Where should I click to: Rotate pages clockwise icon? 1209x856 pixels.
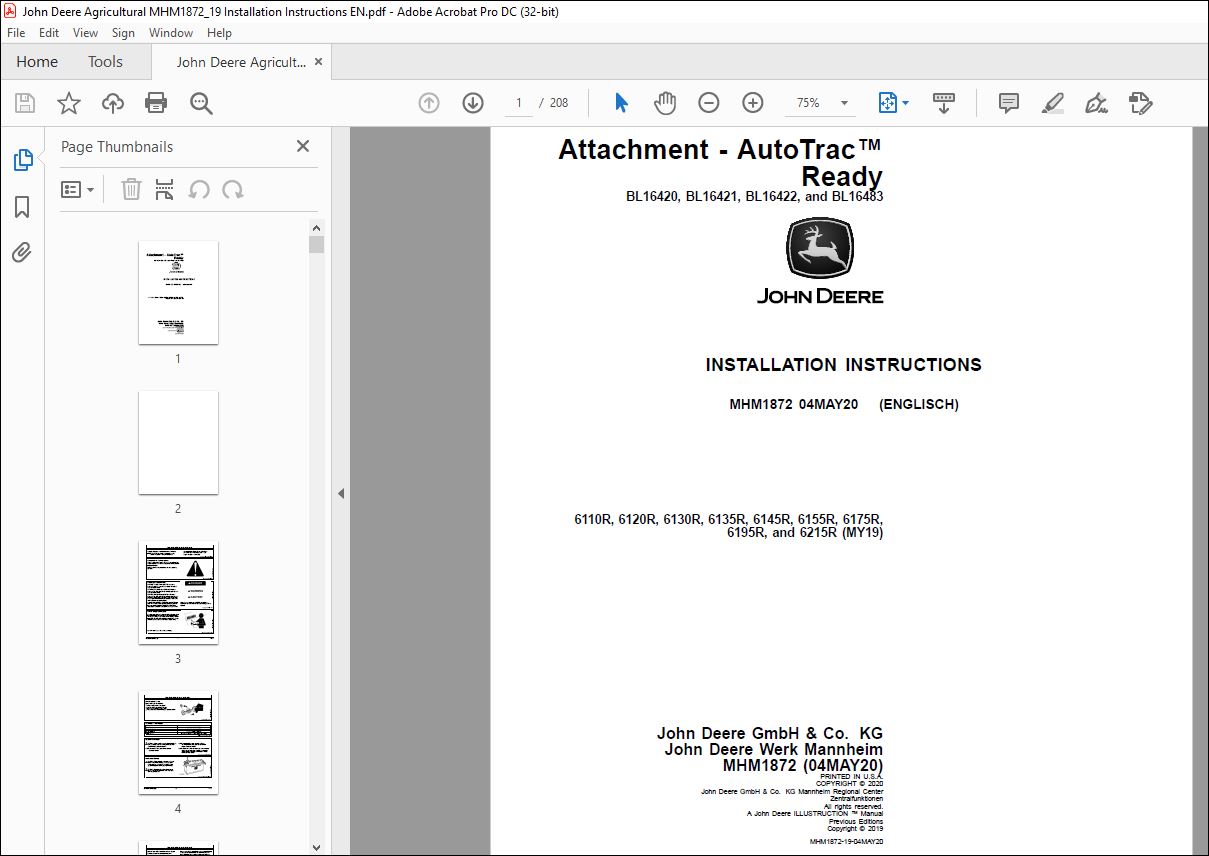point(233,189)
